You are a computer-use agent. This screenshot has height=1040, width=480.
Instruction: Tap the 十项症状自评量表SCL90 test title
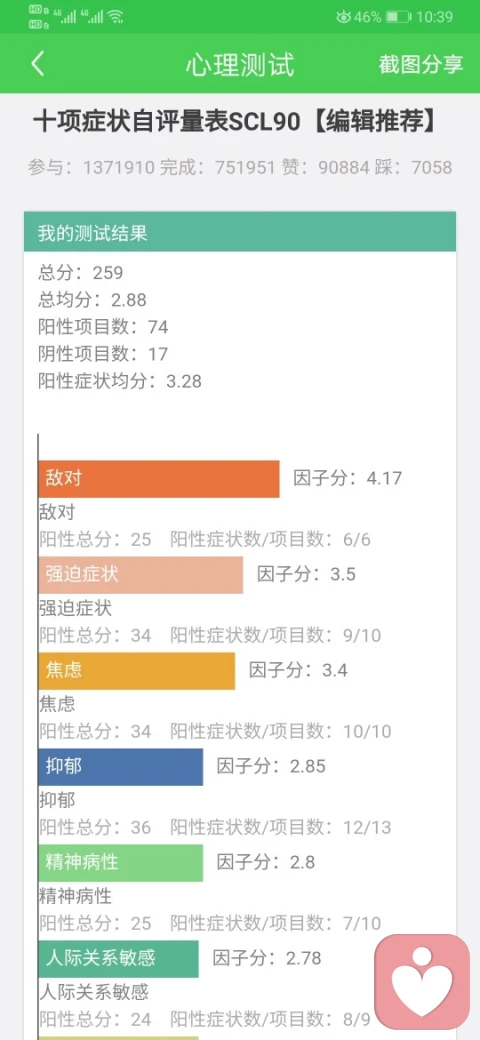click(x=235, y=123)
